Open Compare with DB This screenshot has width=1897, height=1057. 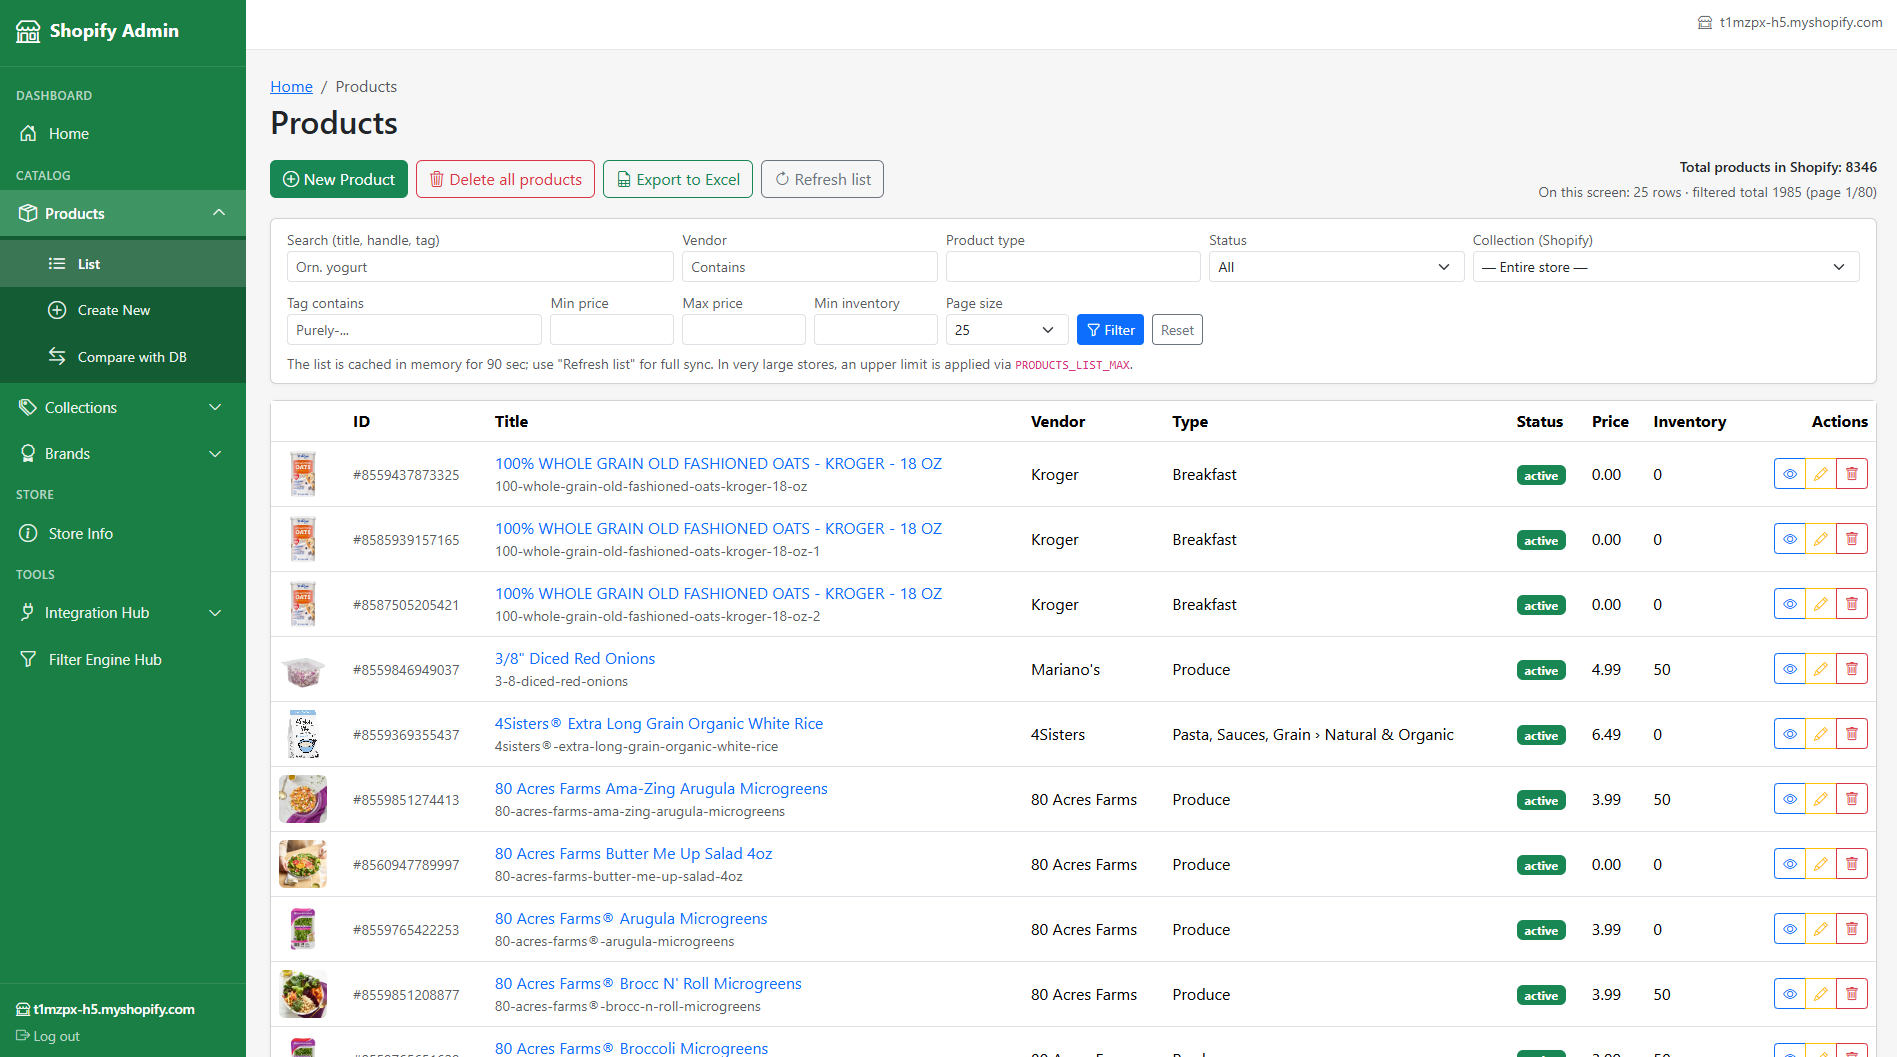click(123, 357)
